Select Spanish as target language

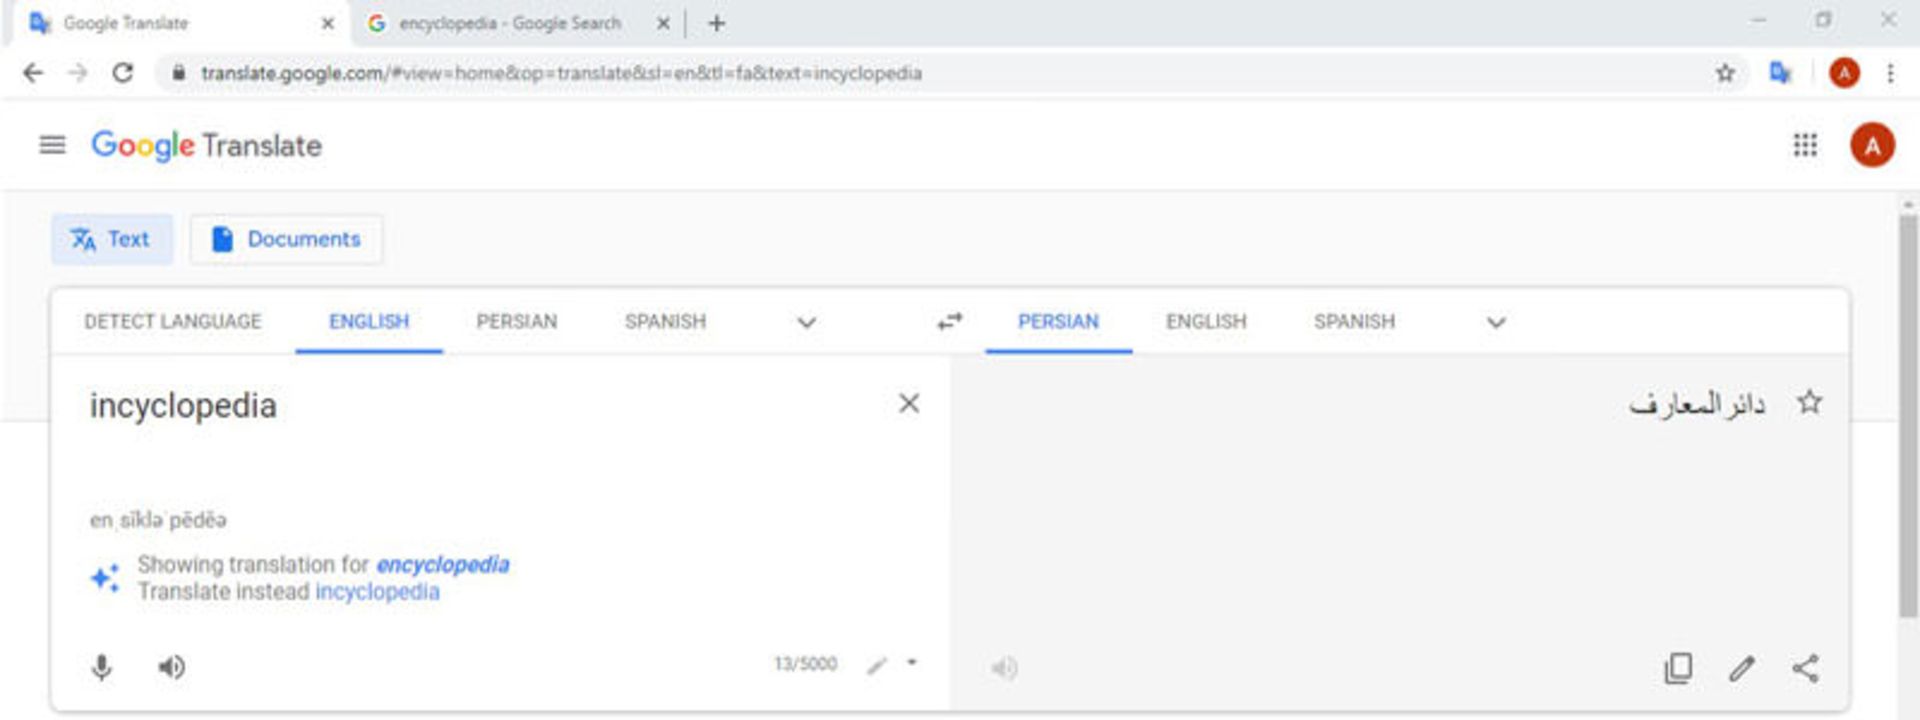pyautogui.click(x=1354, y=322)
